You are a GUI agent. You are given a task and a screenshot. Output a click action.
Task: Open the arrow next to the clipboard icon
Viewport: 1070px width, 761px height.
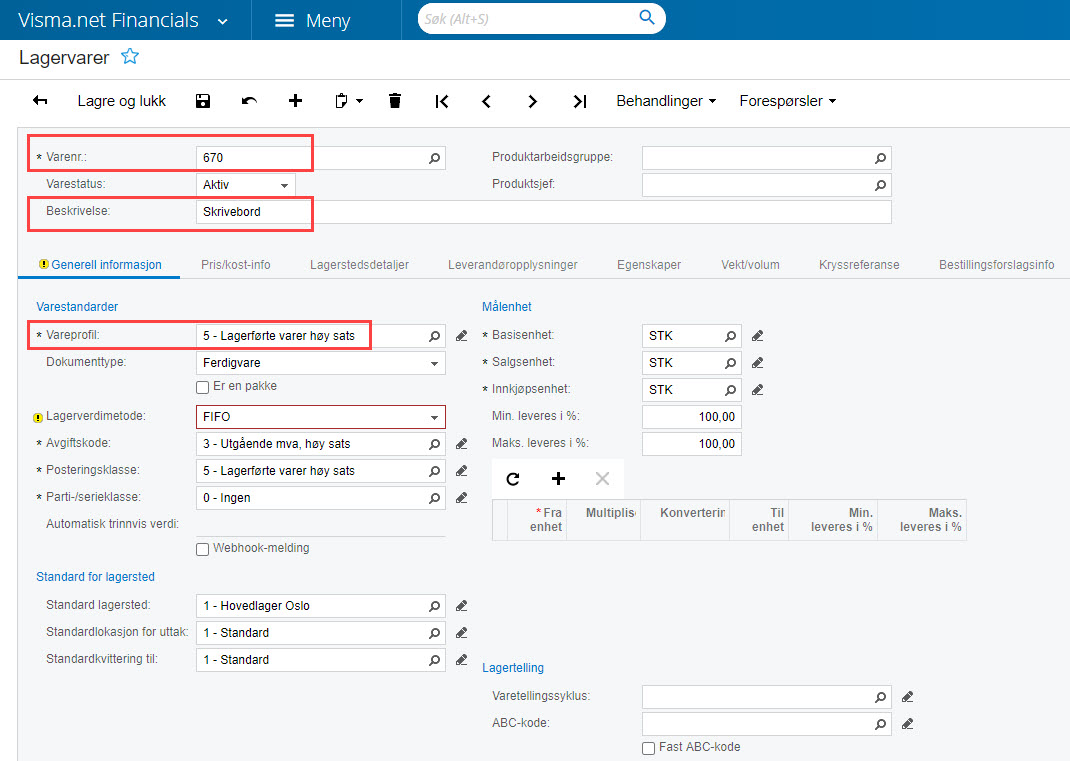[360, 101]
